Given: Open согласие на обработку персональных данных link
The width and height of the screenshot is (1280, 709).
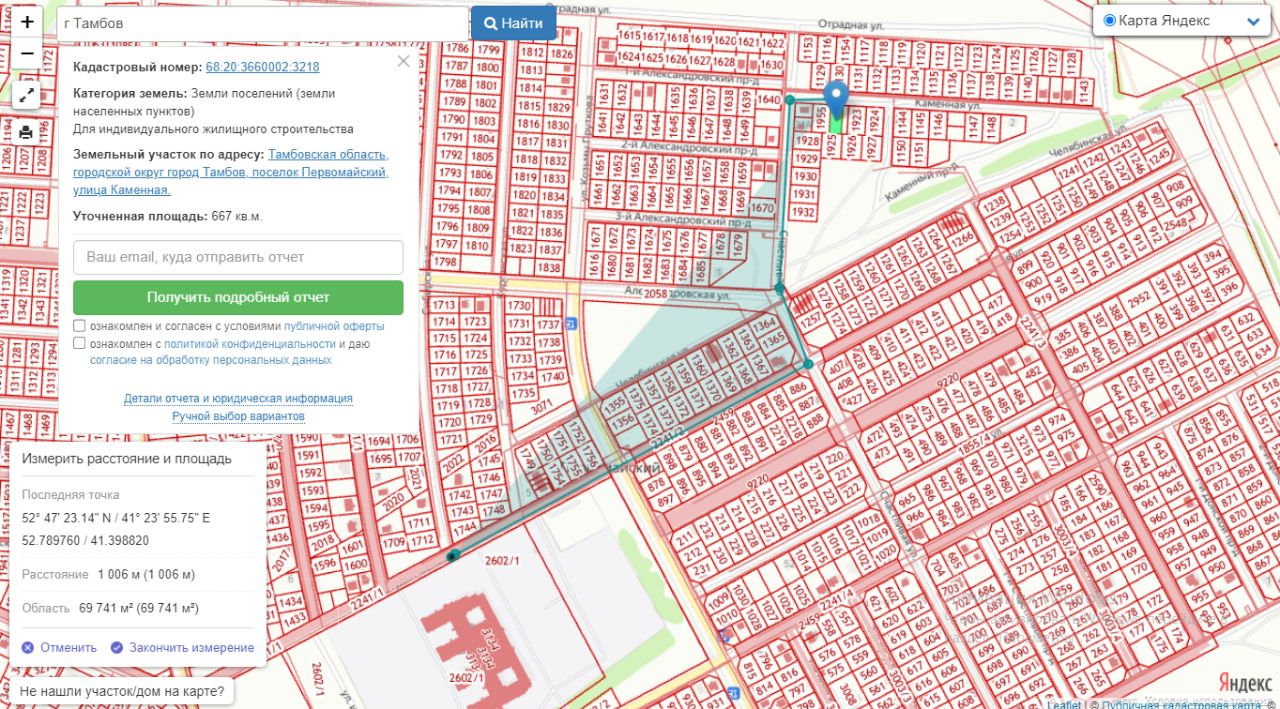Looking at the screenshot, I should [211, 360].
